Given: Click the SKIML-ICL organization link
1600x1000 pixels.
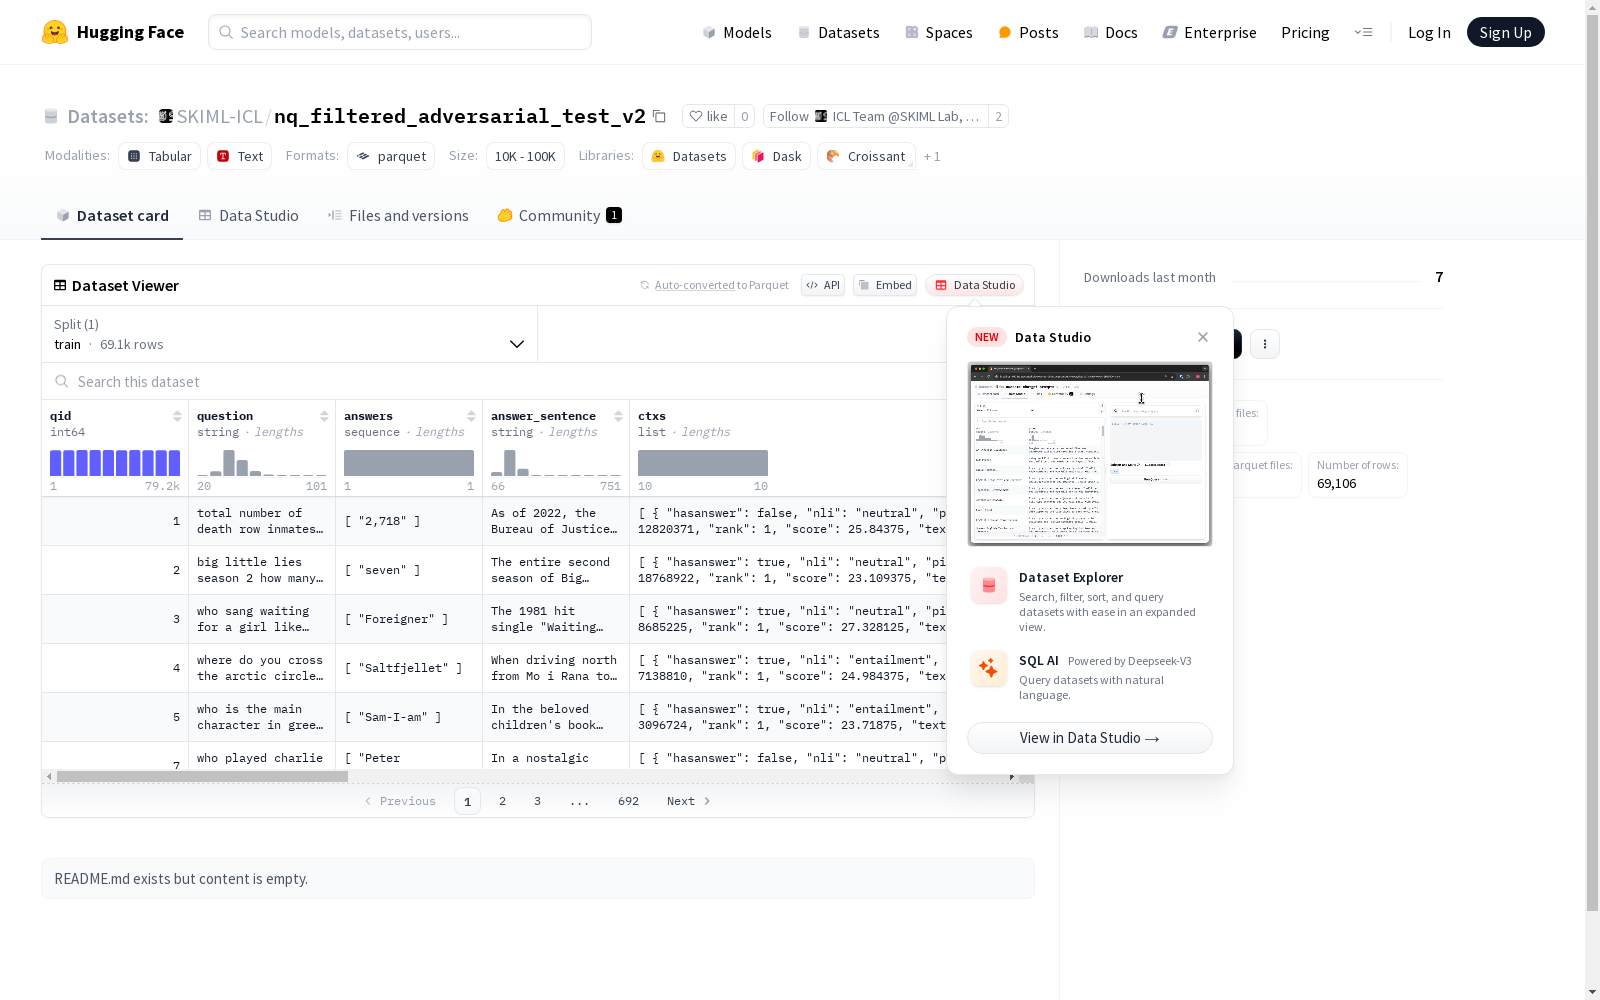Looking at the screenshot, I should (x=219, y=116).
